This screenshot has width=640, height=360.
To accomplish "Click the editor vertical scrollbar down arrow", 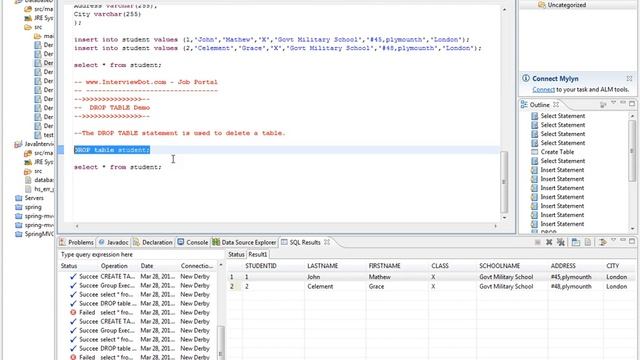I will (504, 218).
